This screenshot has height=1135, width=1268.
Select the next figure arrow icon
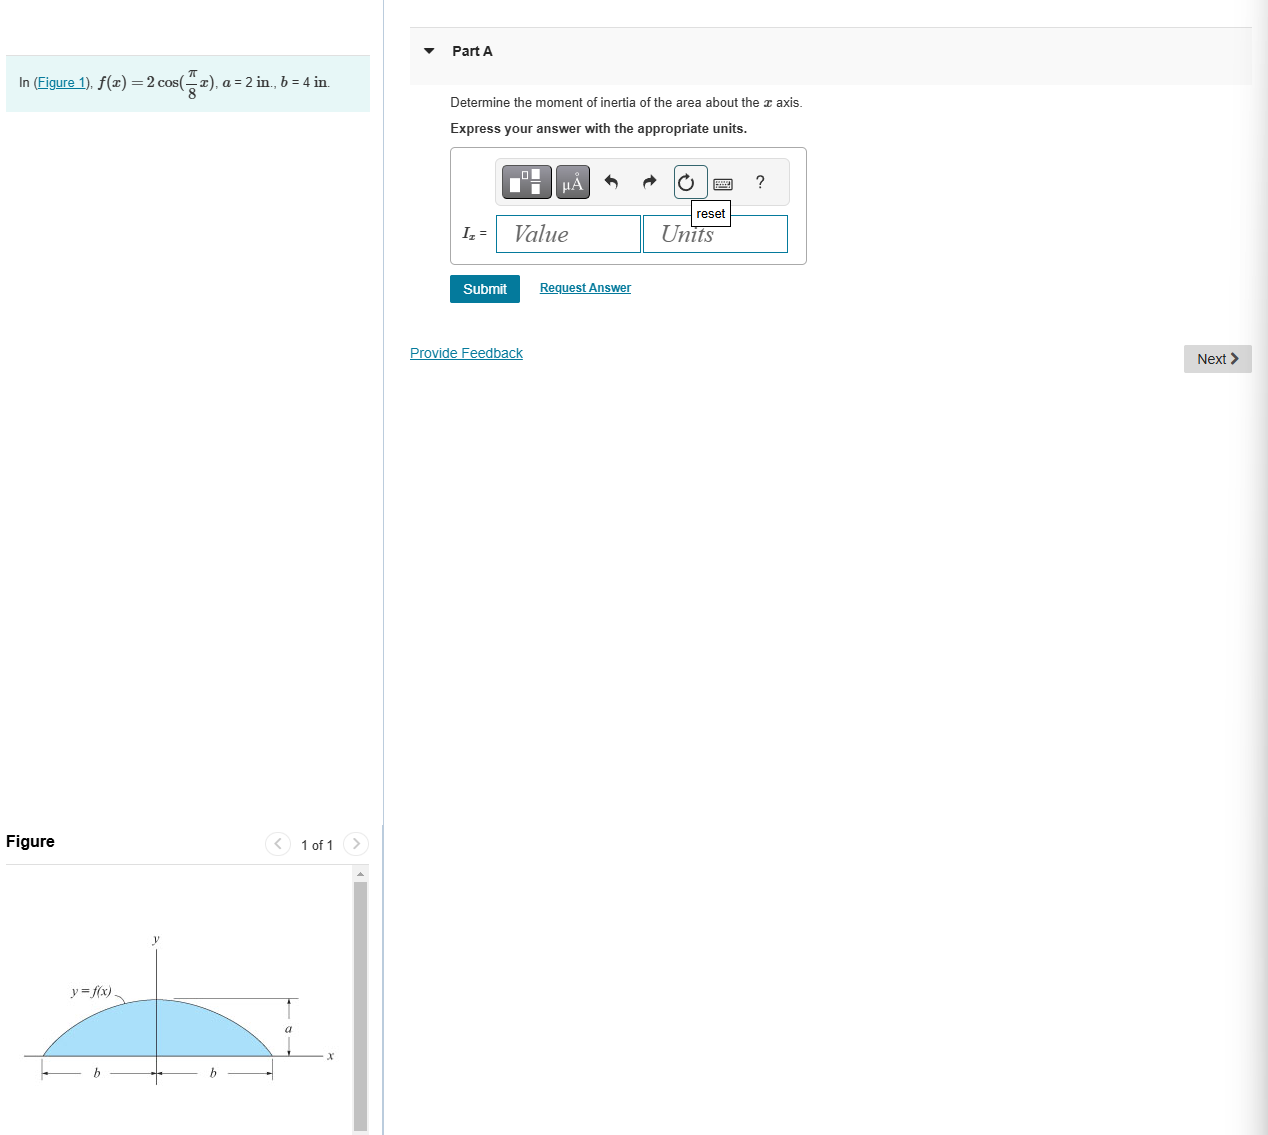356,844
